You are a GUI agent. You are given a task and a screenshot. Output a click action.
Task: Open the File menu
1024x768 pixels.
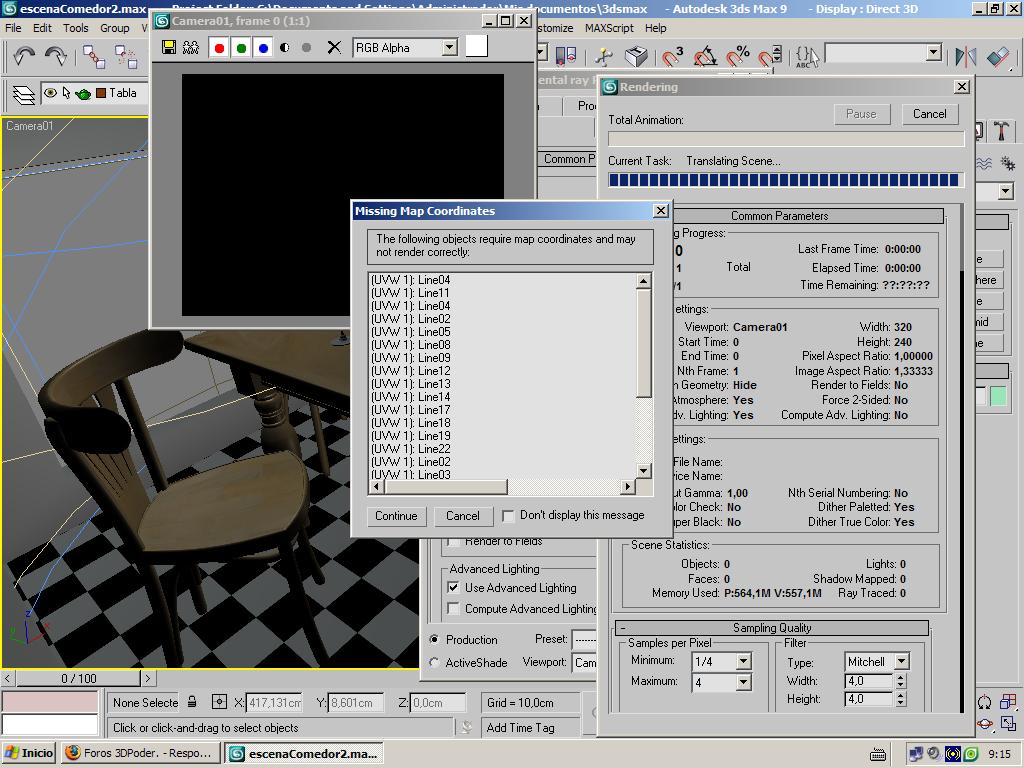click(13, 28)
